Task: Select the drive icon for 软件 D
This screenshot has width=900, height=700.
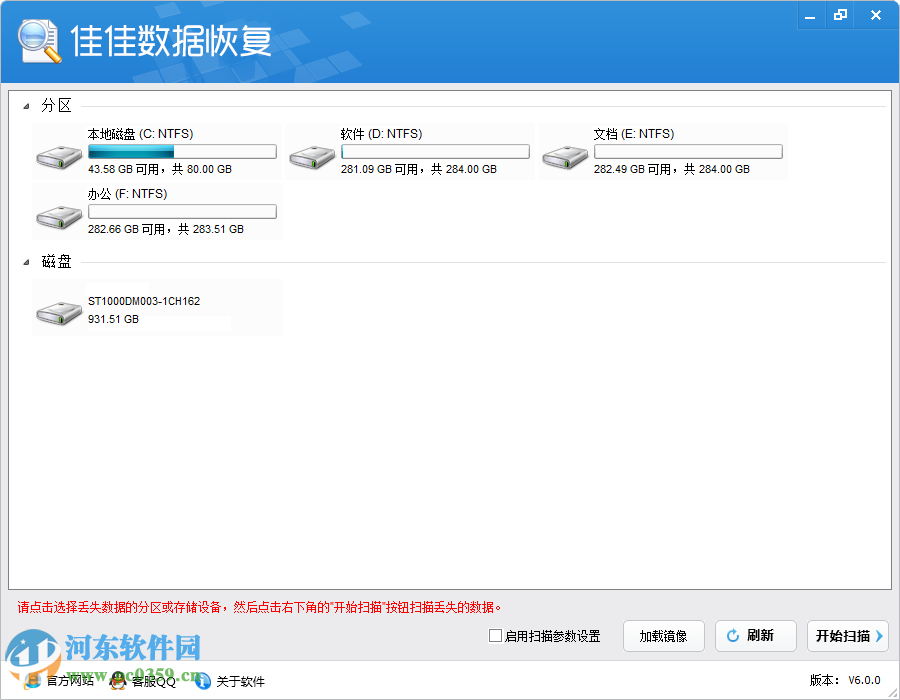Action: tap(312, 157)
